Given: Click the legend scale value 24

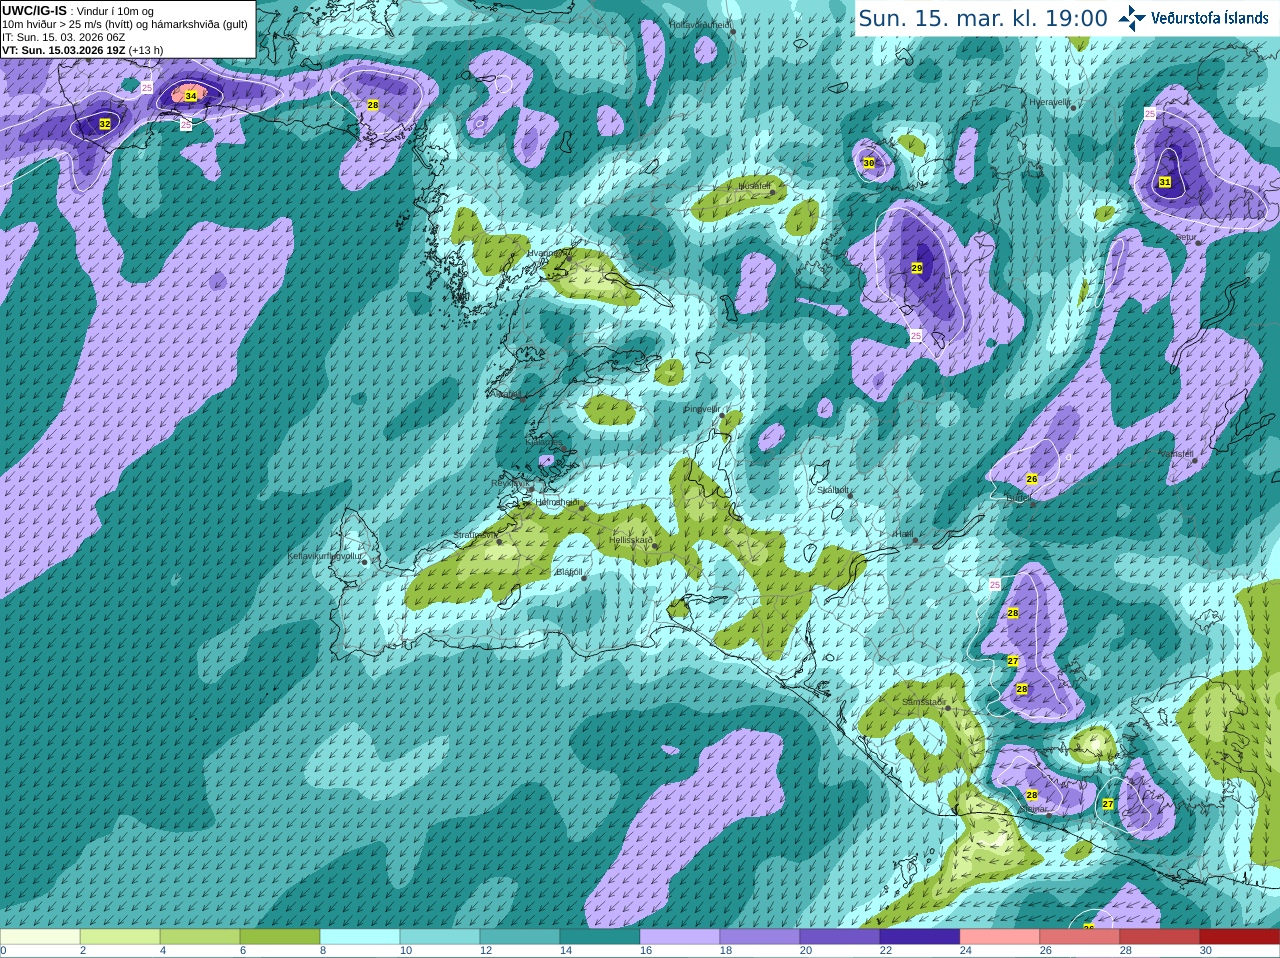Looking at the screenshot, I should click(x=966, y=951).
